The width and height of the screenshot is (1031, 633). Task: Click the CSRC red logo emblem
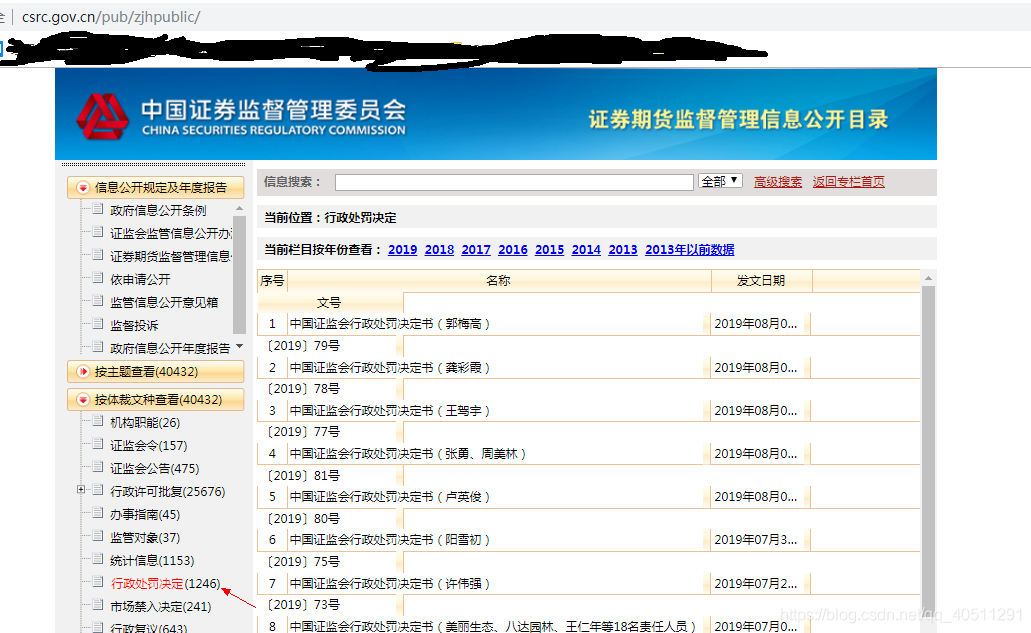102,116
